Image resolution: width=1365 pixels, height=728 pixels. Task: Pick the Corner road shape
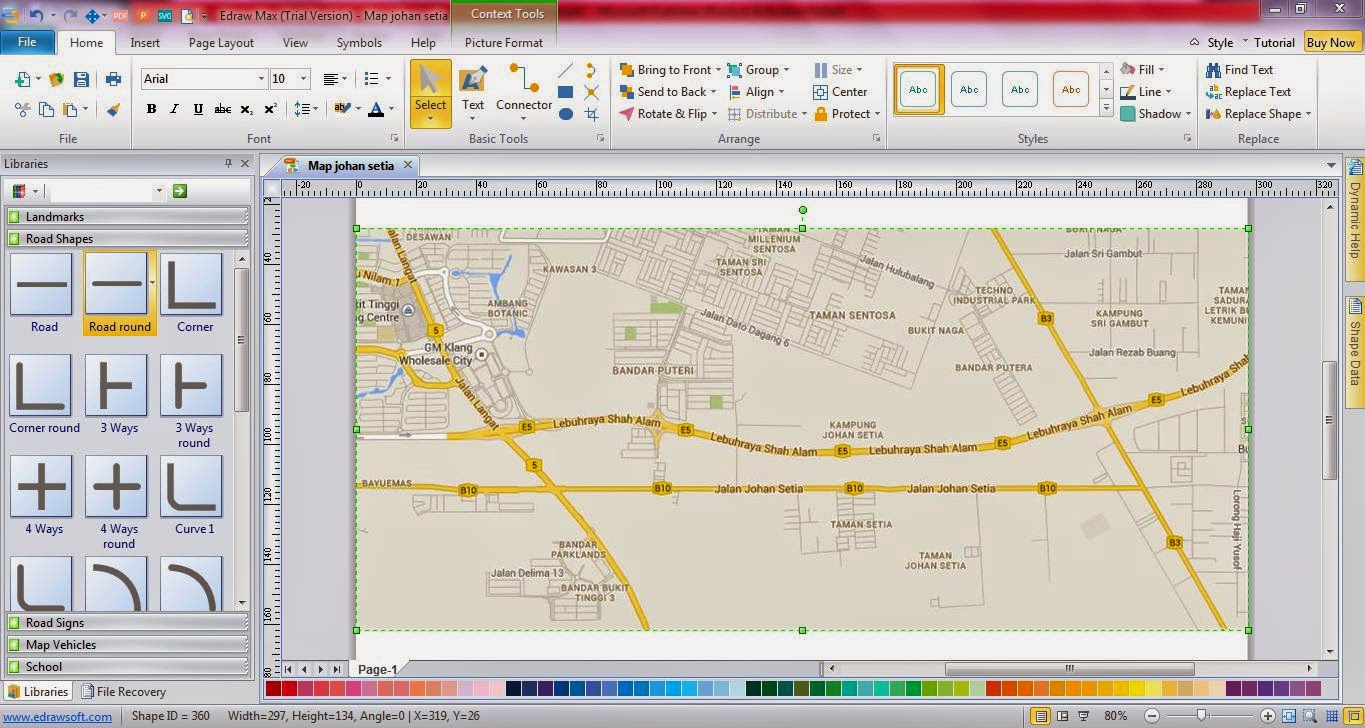(191, 285)
